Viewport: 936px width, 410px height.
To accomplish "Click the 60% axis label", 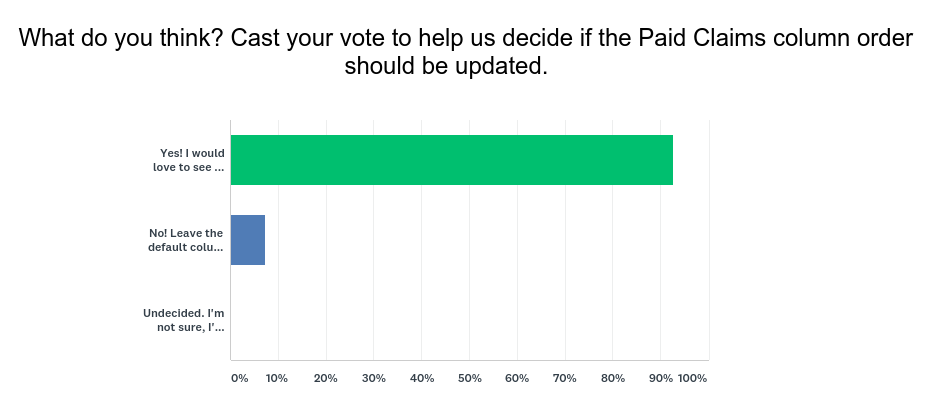I will 517,379.
